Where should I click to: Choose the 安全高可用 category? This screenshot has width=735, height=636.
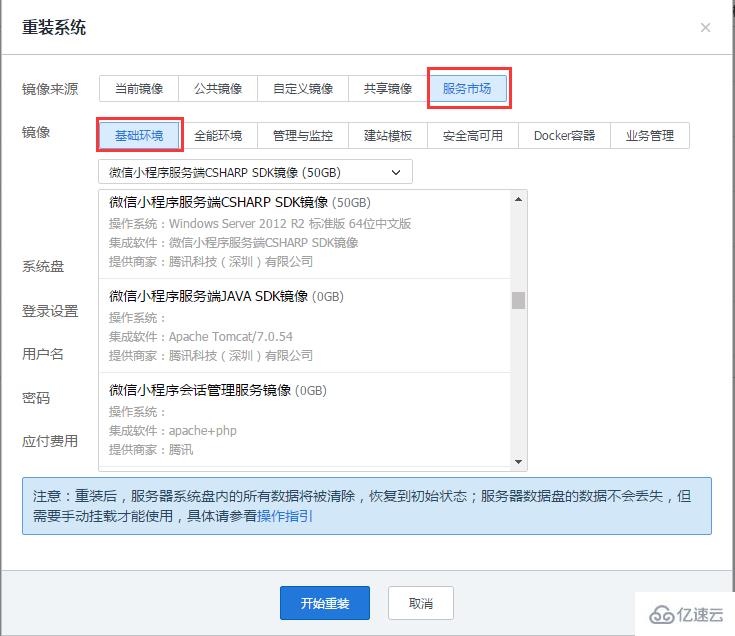(472, 135)
